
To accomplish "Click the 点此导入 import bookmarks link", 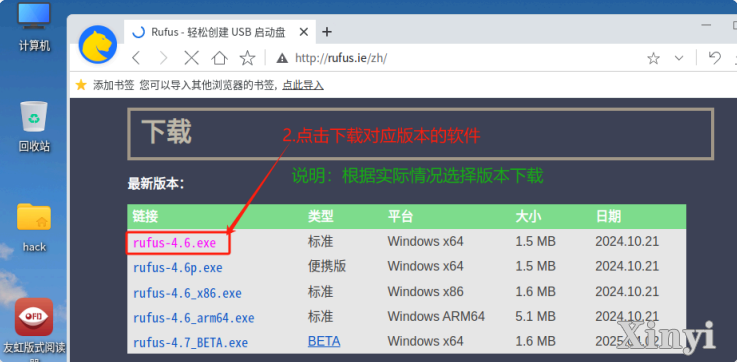I will [x=303, y=85].
